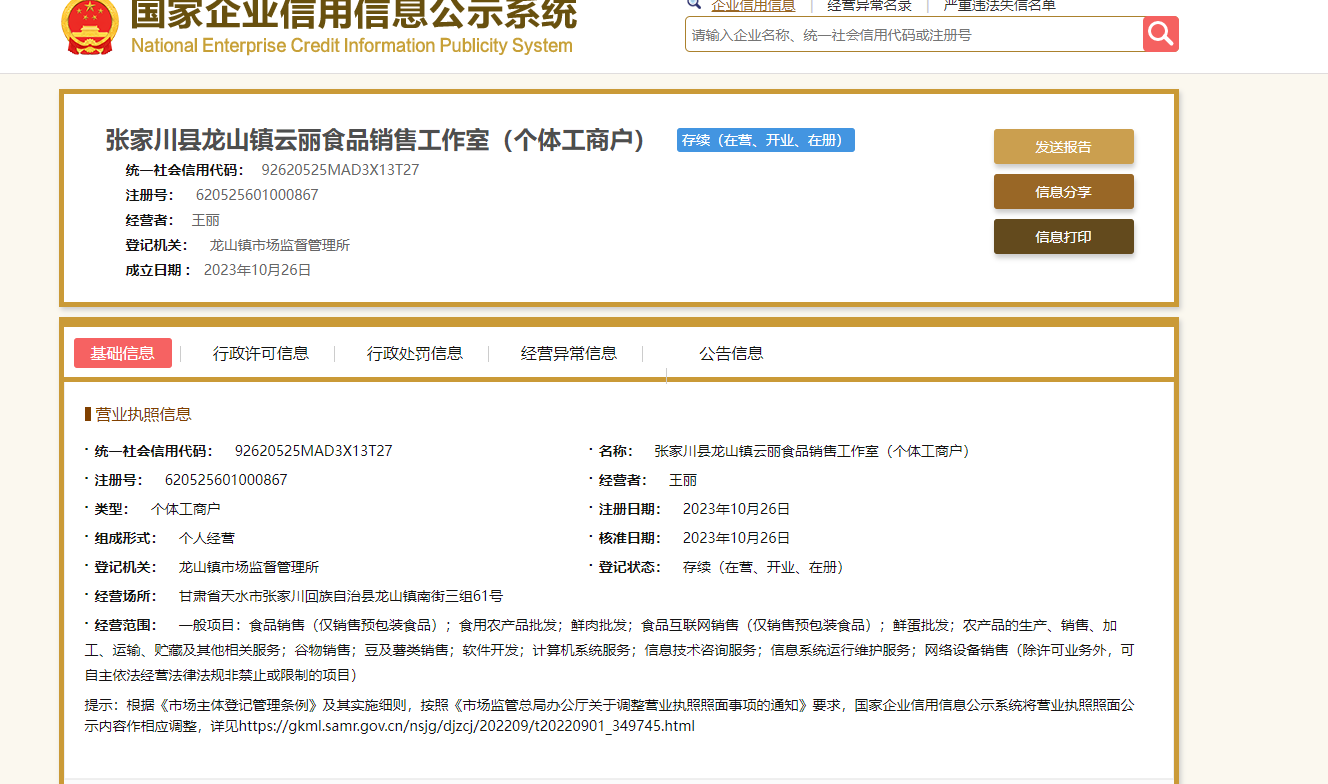Click 登记机关 value in header card
The image size is (1328, 784).
click(x=279, y=245)
